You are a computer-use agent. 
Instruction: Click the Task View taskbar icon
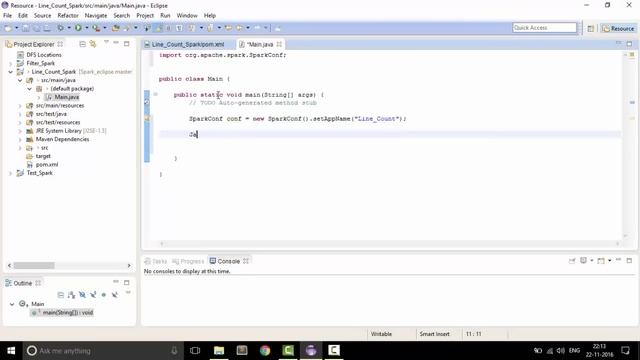tap(195, 351)
